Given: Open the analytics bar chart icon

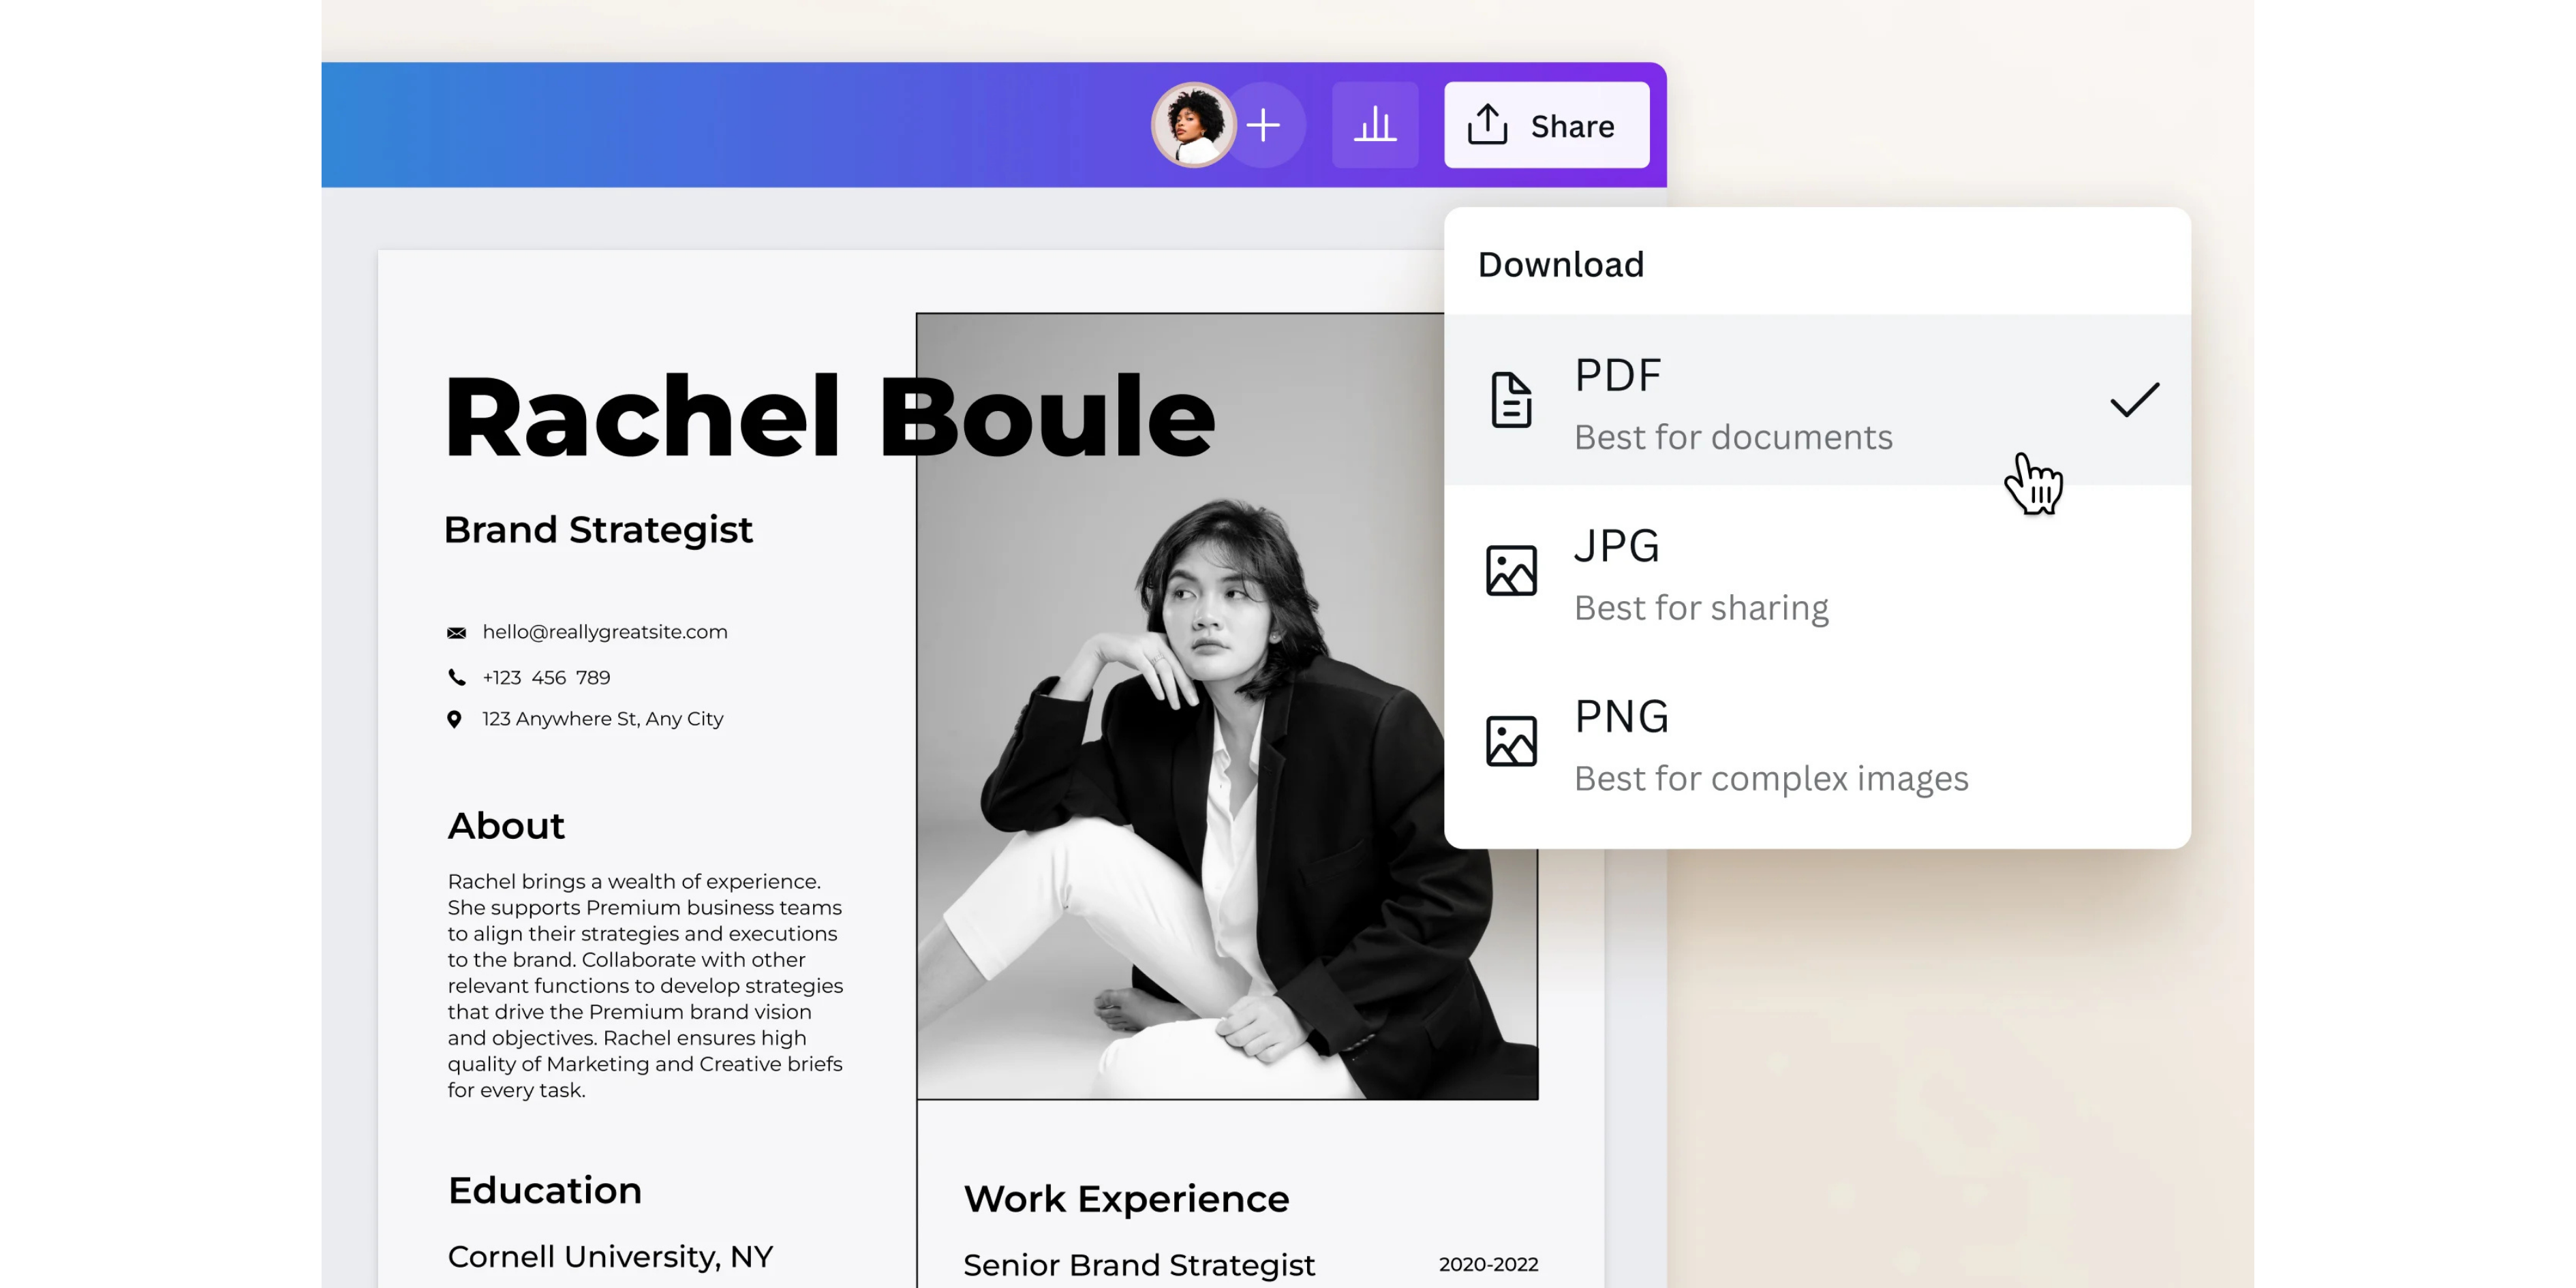Looking at the screenshot, I should 1375,125.
